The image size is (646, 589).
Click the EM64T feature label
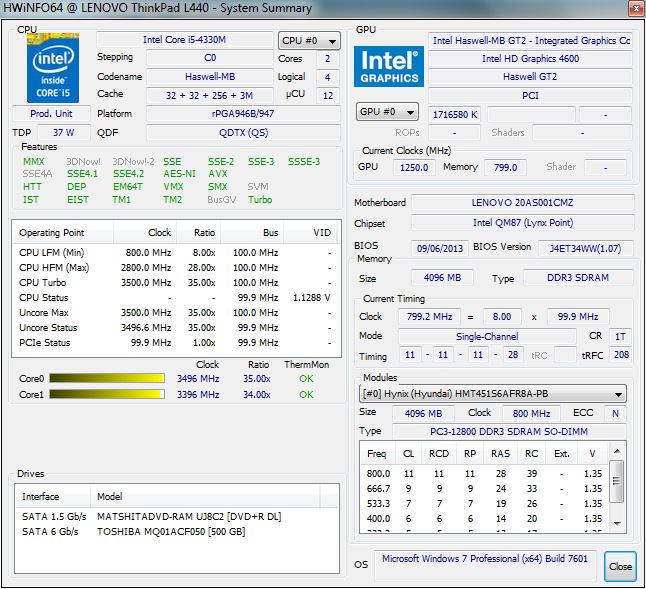coord(128,187)
